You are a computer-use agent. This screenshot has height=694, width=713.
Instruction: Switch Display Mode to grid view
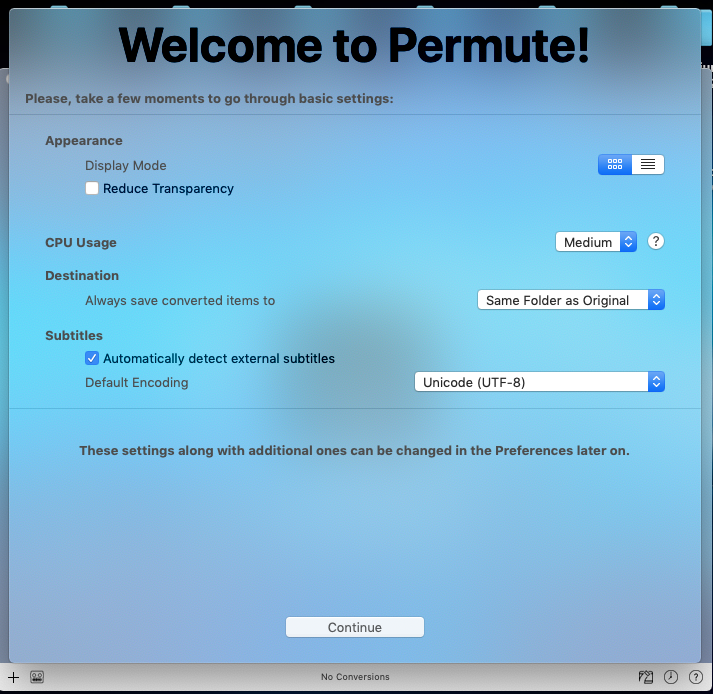coord(614,164)
